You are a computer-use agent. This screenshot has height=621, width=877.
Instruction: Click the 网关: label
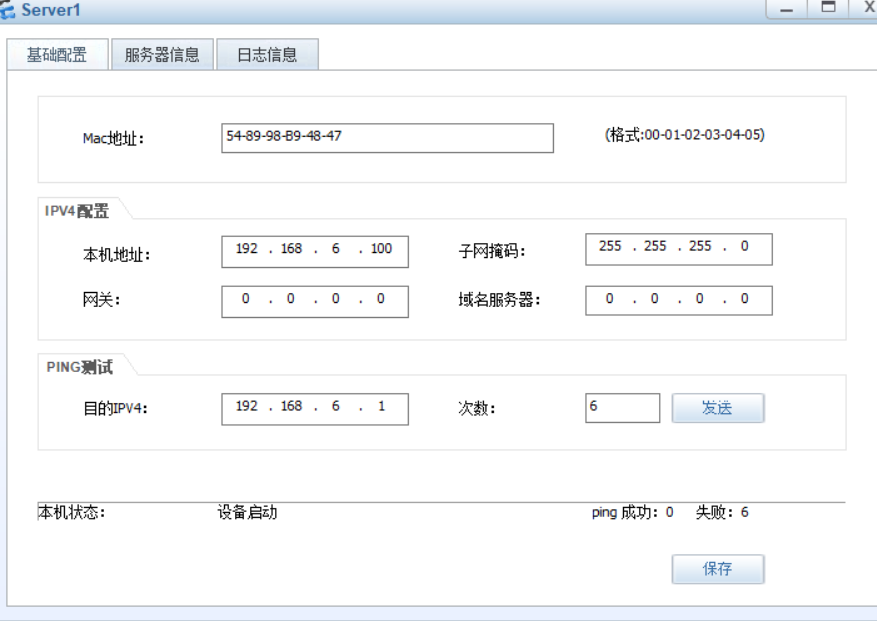[x=101, y=300]
